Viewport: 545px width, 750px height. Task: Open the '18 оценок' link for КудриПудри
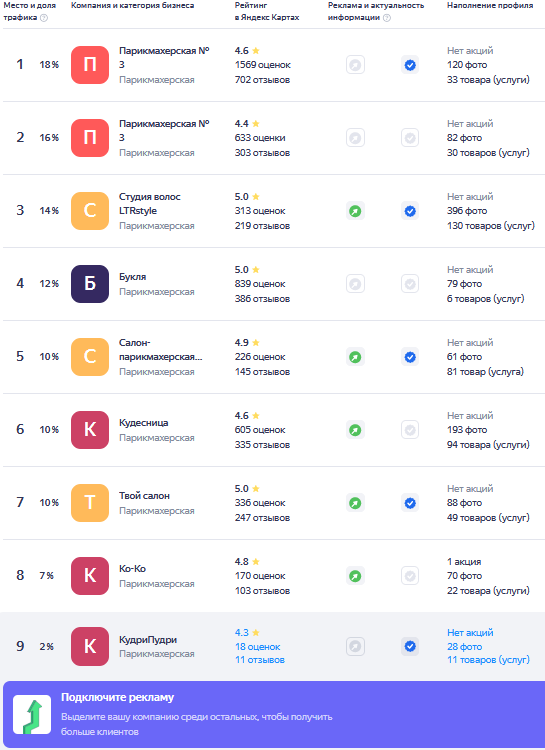[x=257, y=647]
